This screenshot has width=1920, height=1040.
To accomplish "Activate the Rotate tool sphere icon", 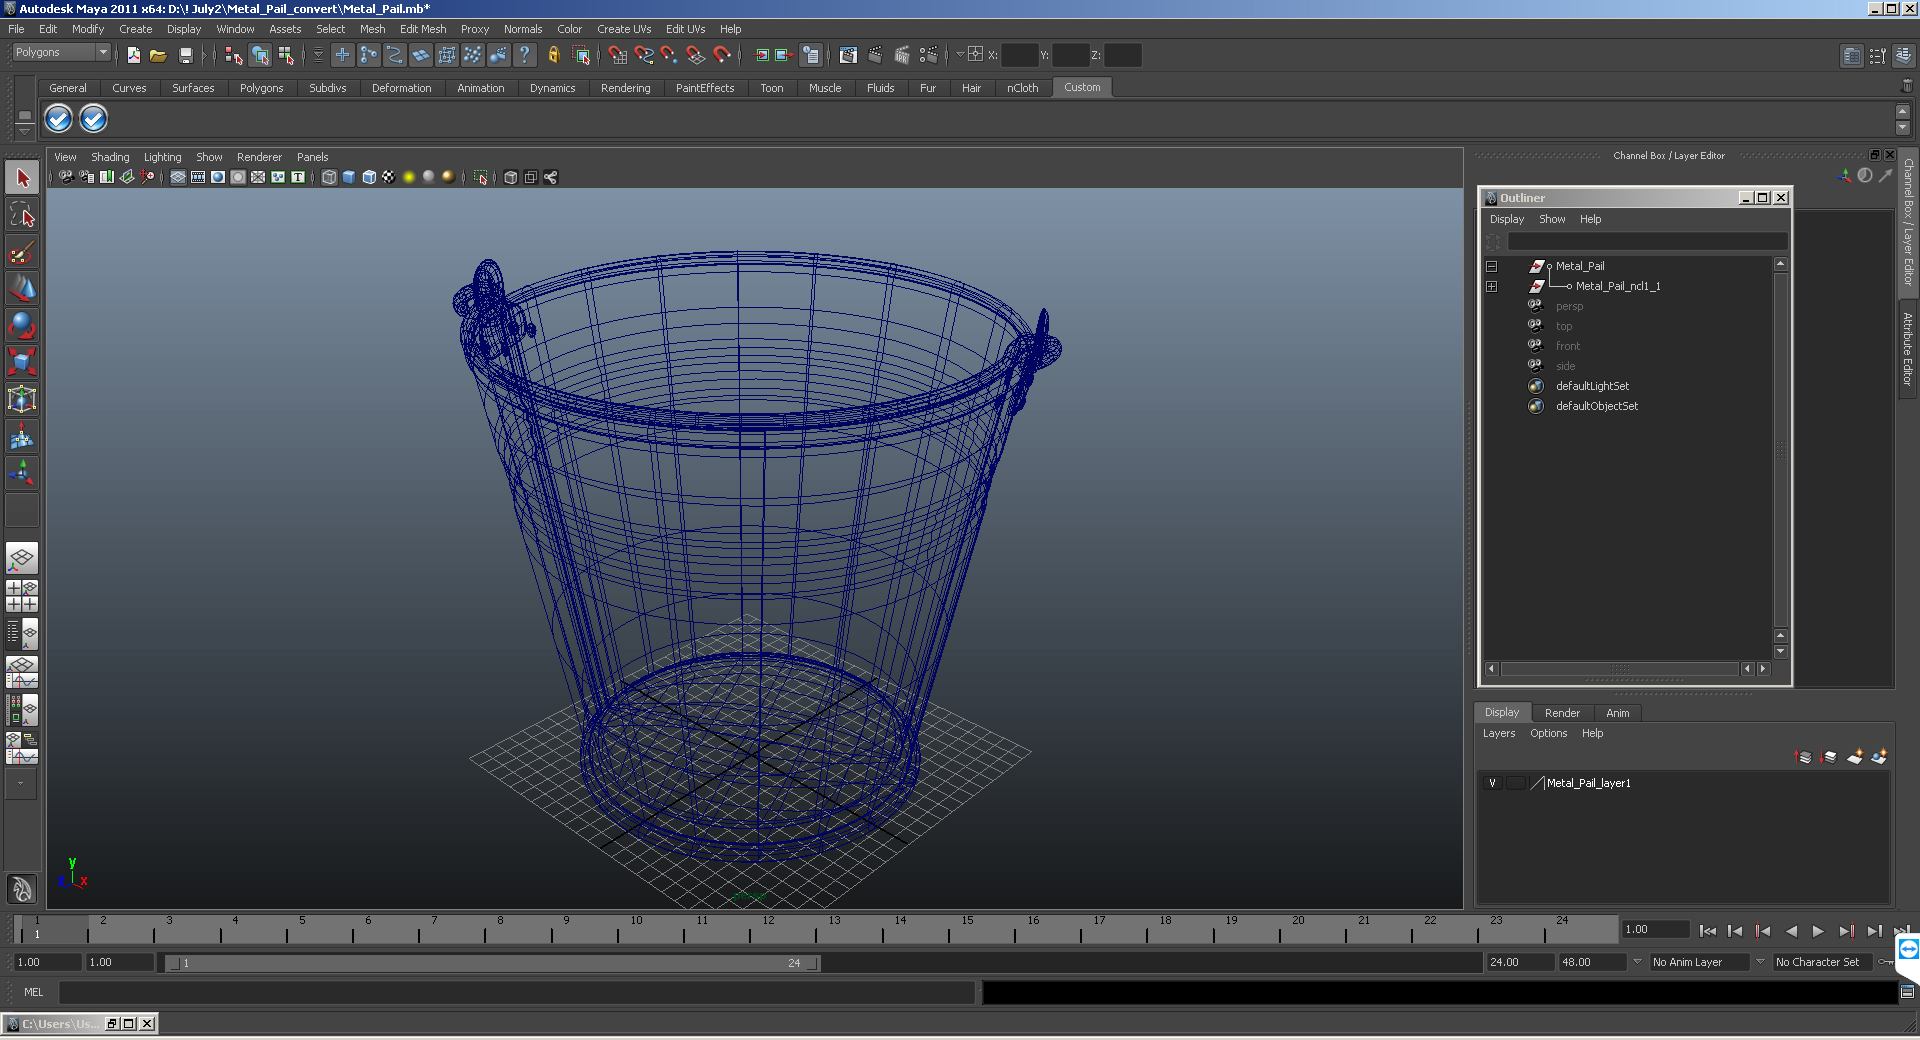I will 22,325.
